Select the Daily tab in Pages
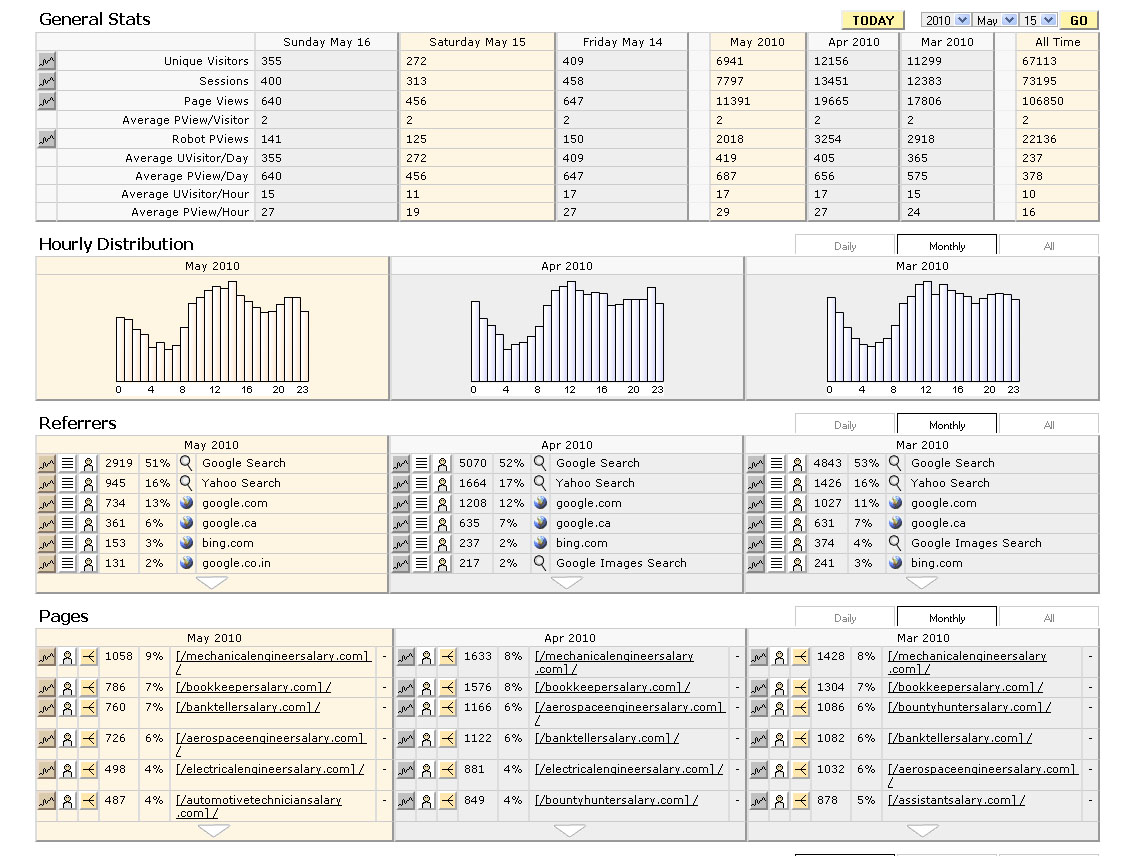Viewport: 1134px width, 856px height. [x=845, y=618]
